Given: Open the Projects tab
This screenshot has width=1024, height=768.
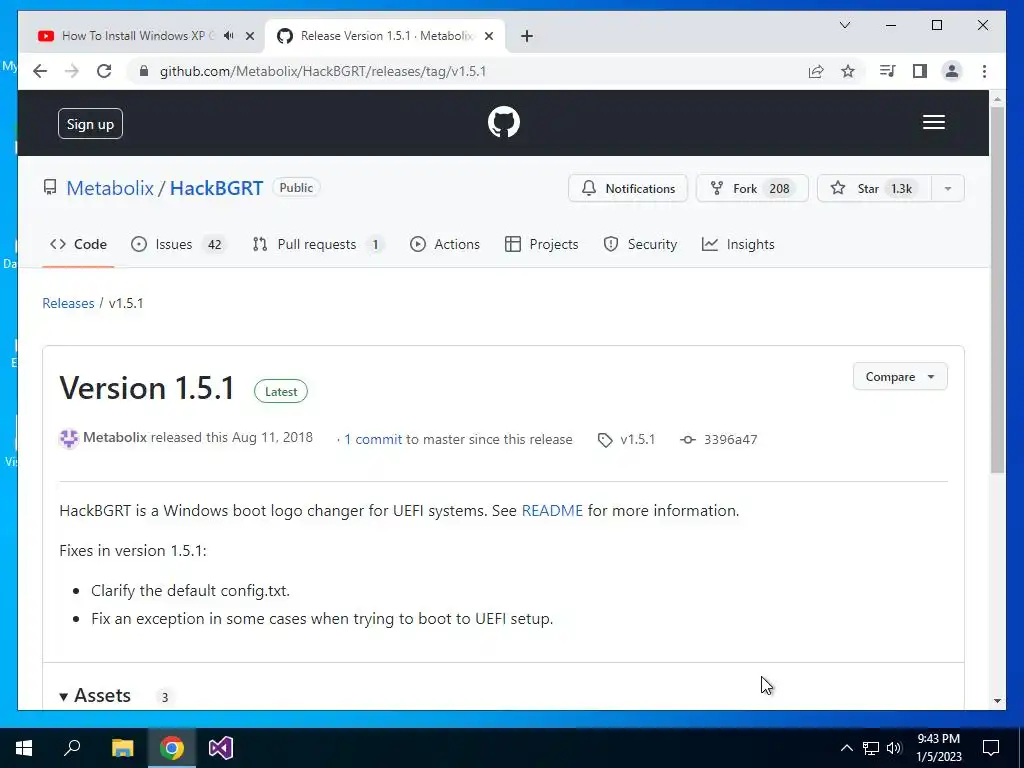Looking at the screenshot, I should point(541,244).
